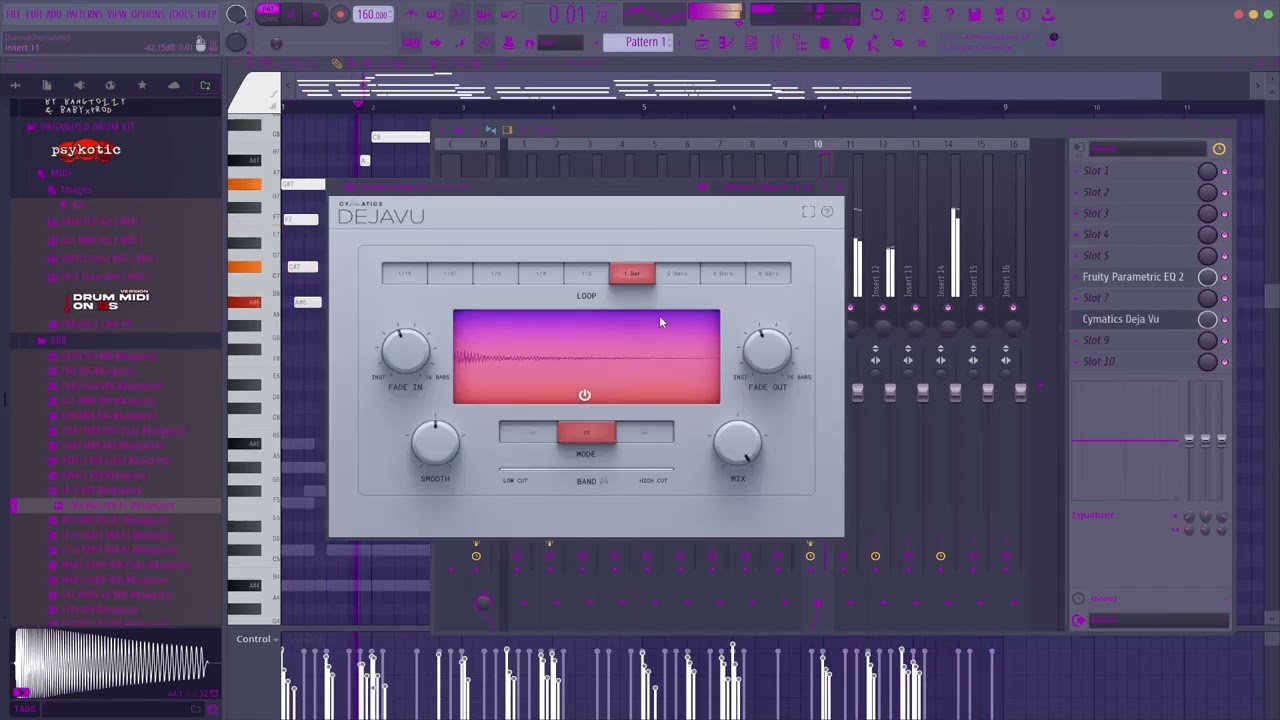Open the undo history icon in the top toolbar
1280x720 pixels.
[x=877, y=15]
